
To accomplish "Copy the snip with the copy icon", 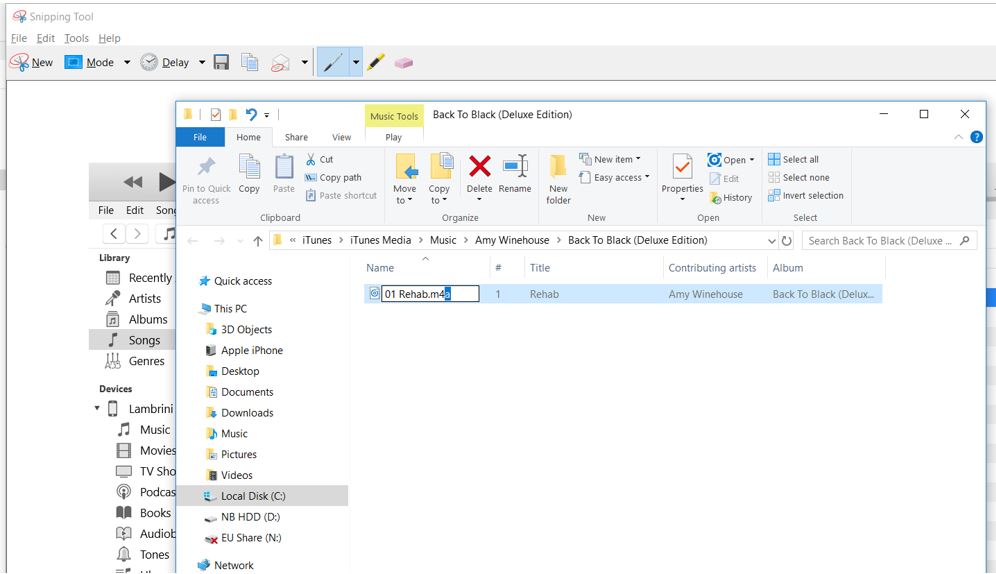I will [249, 62].
